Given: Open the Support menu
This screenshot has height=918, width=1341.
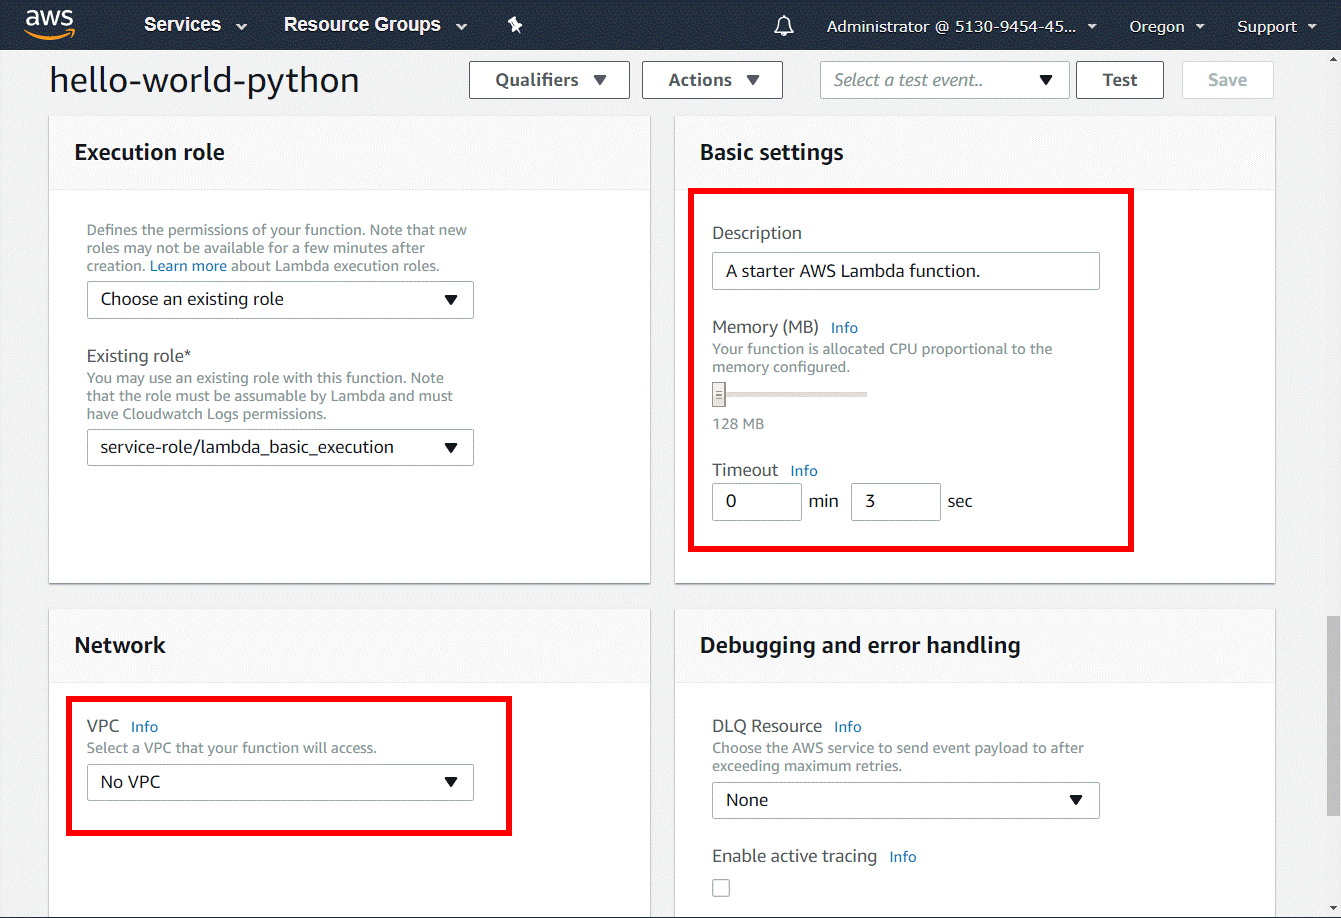Looking at the screenshot, I should (1276, 27).
